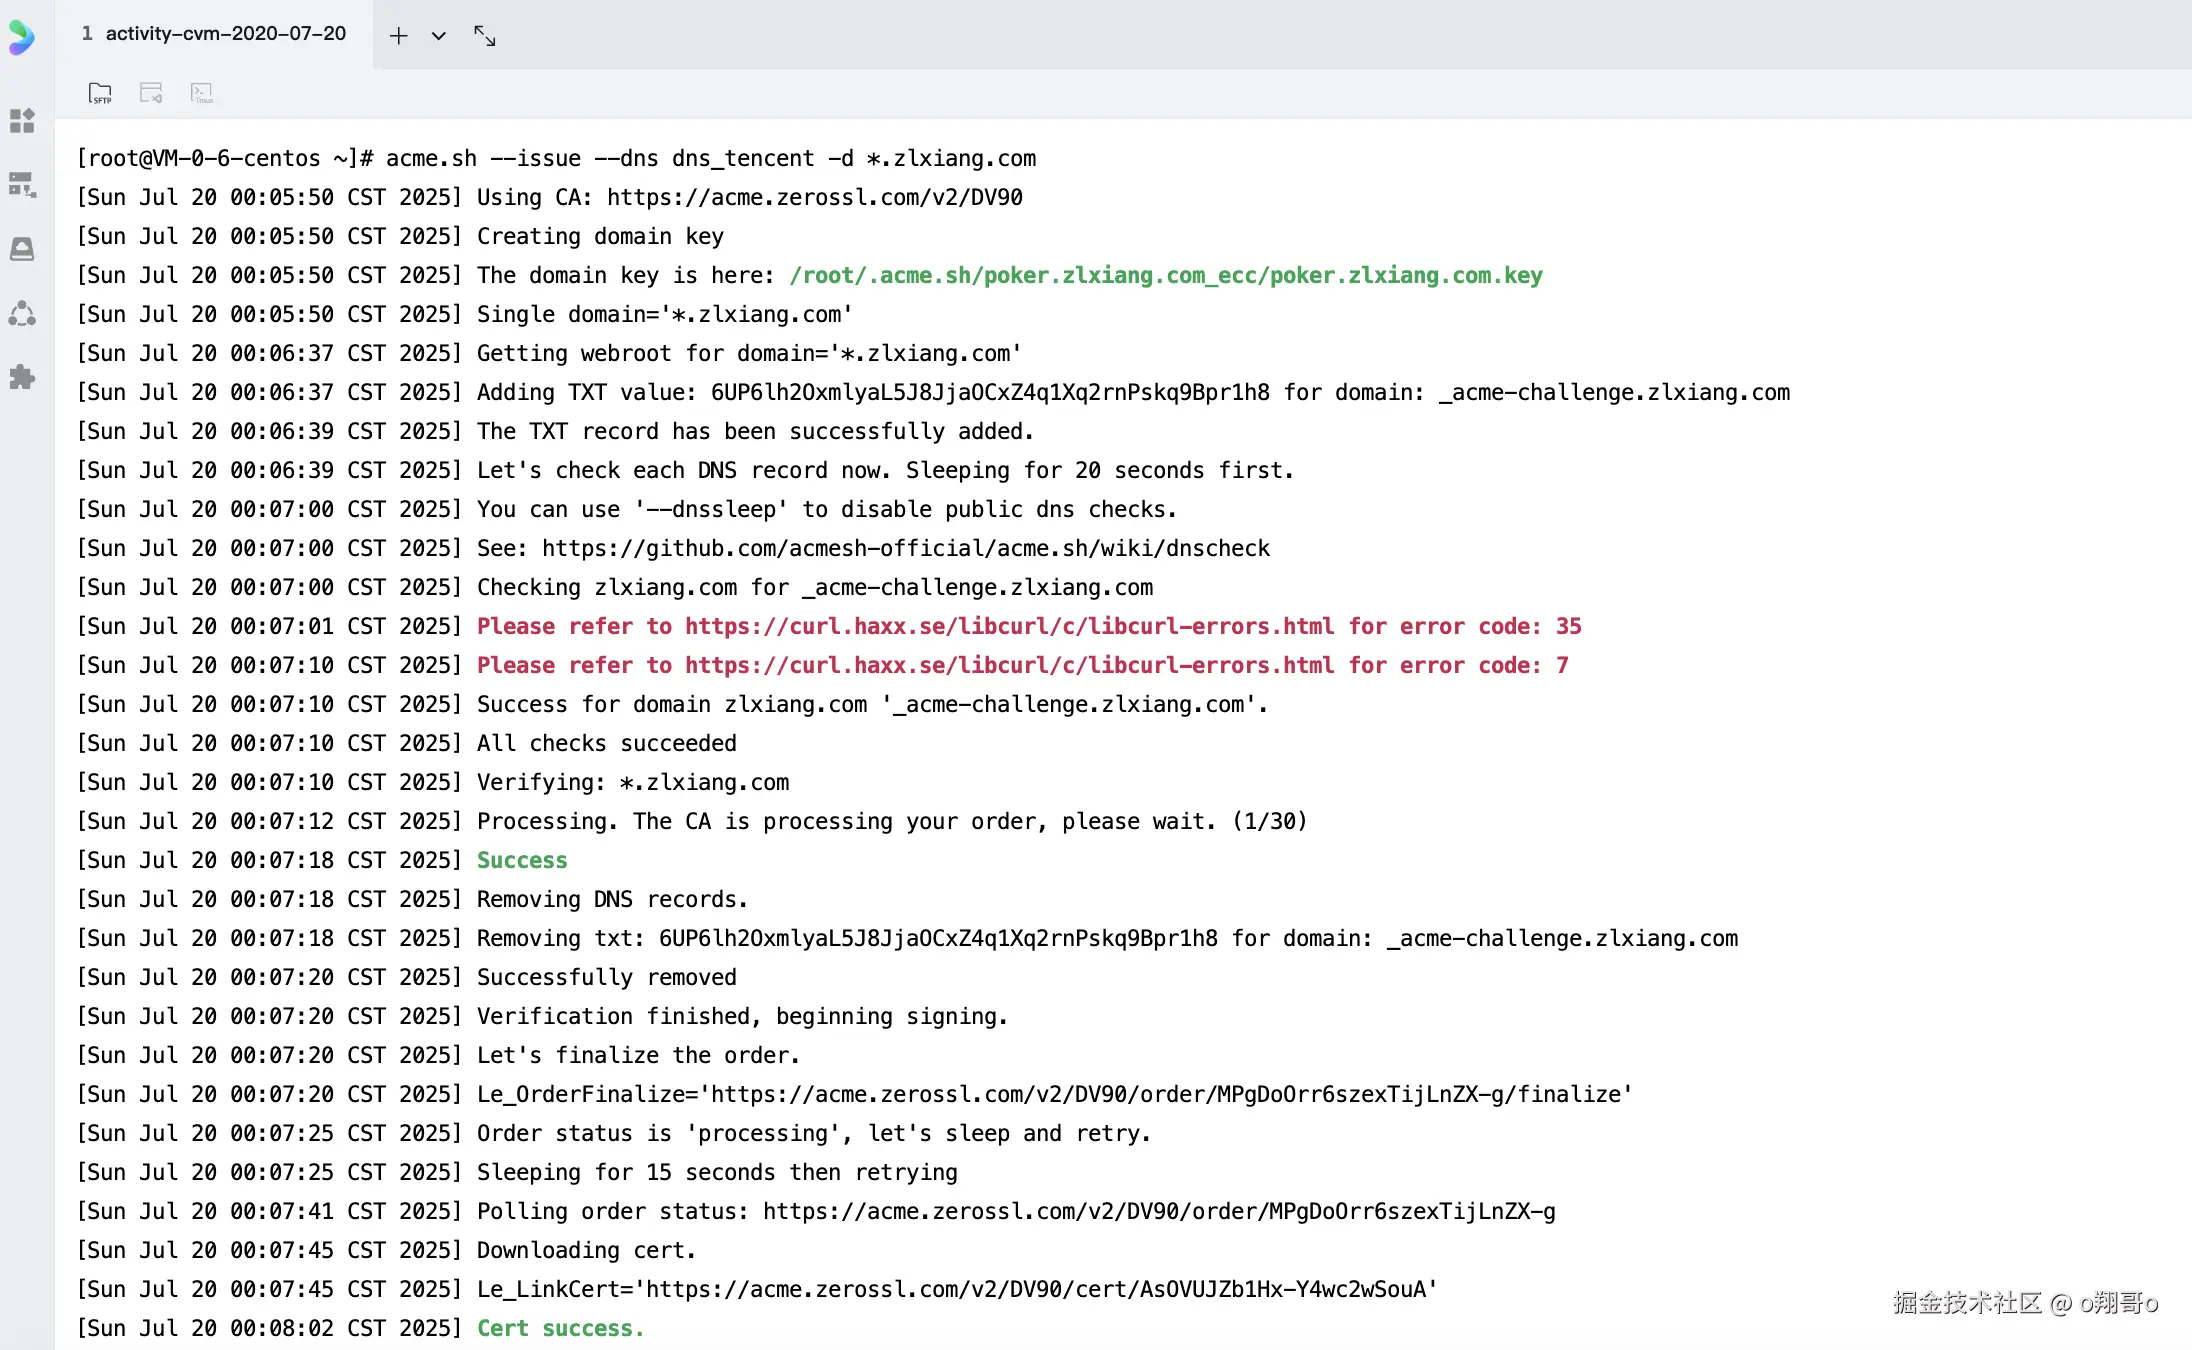
Task: Open the SFTP file browser
Action: [x=100, y=93]
